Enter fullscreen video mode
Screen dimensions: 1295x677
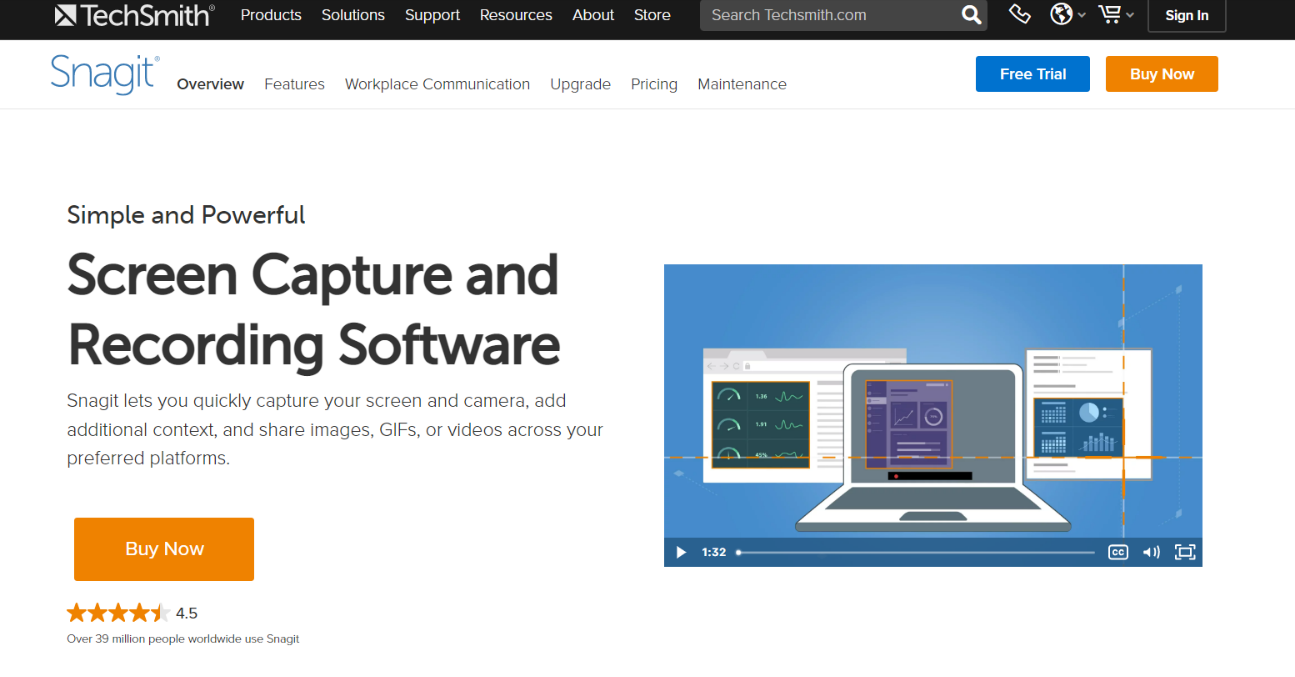pos(1185,552)
